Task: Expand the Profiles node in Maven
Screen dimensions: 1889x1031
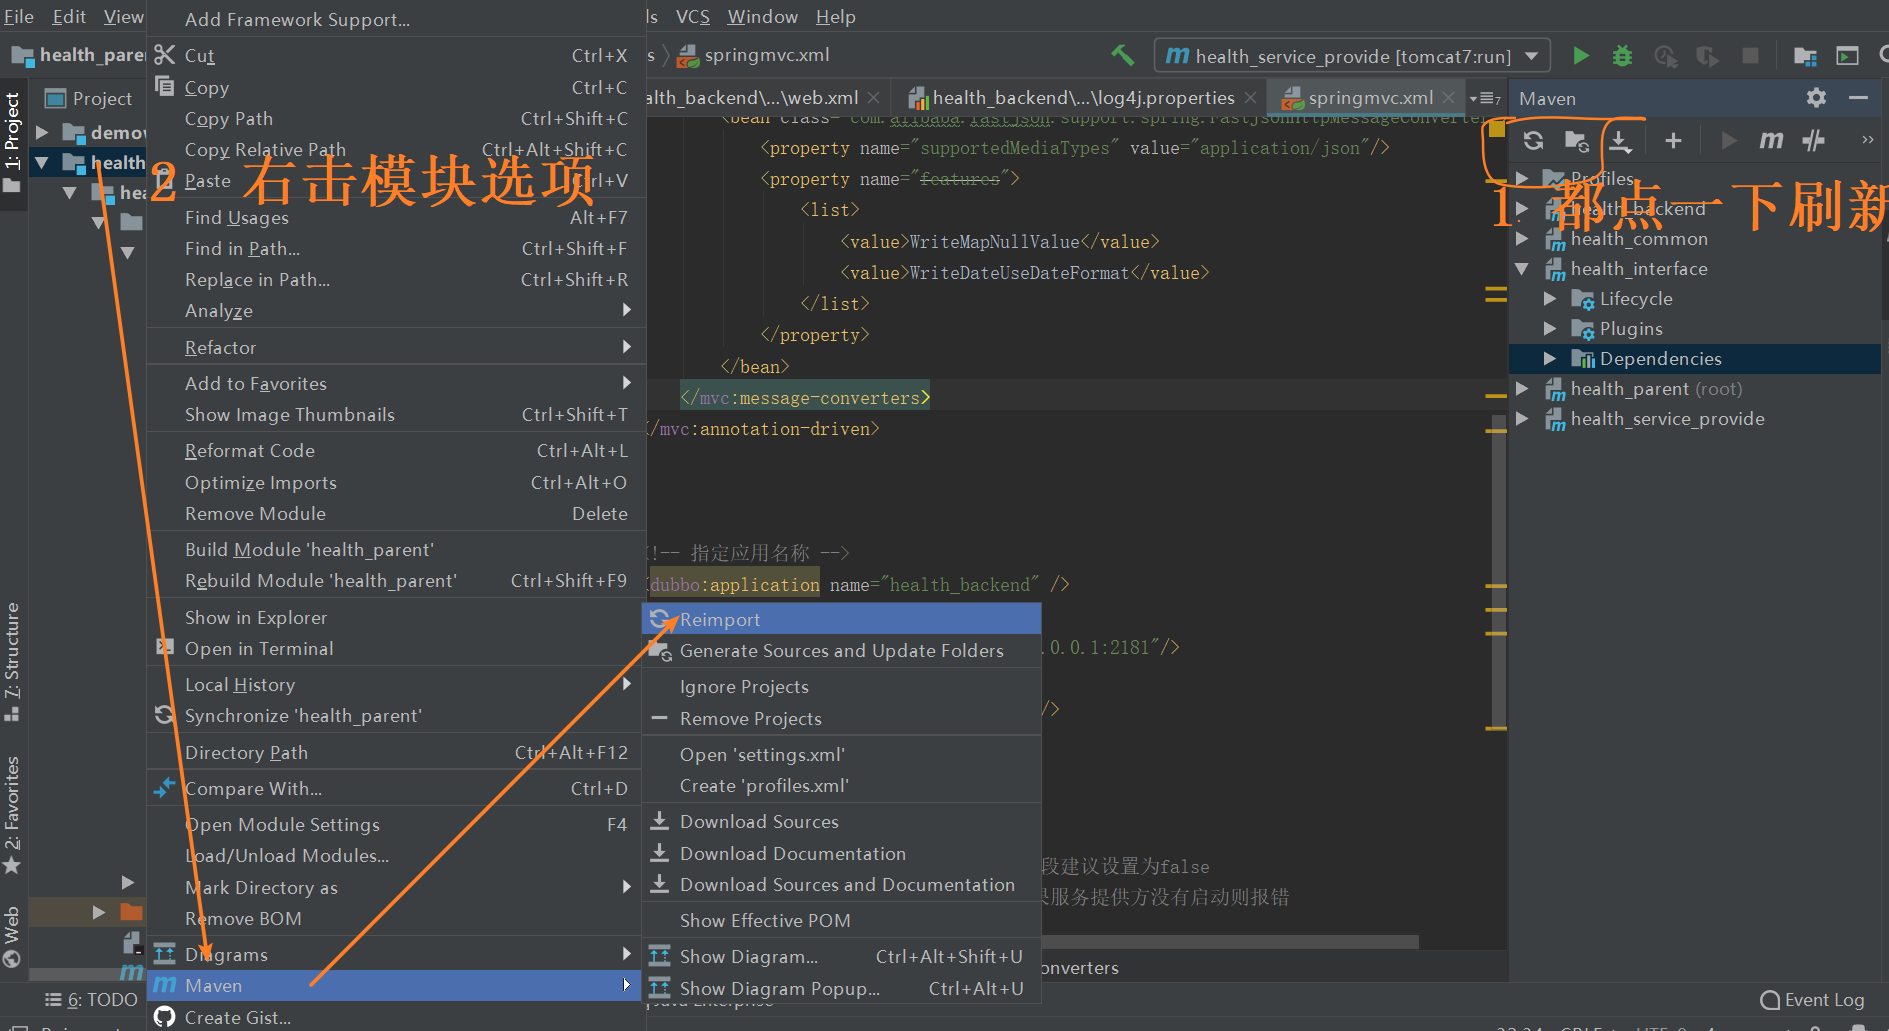Action: pyautogui.click(x=1522, y=179)
